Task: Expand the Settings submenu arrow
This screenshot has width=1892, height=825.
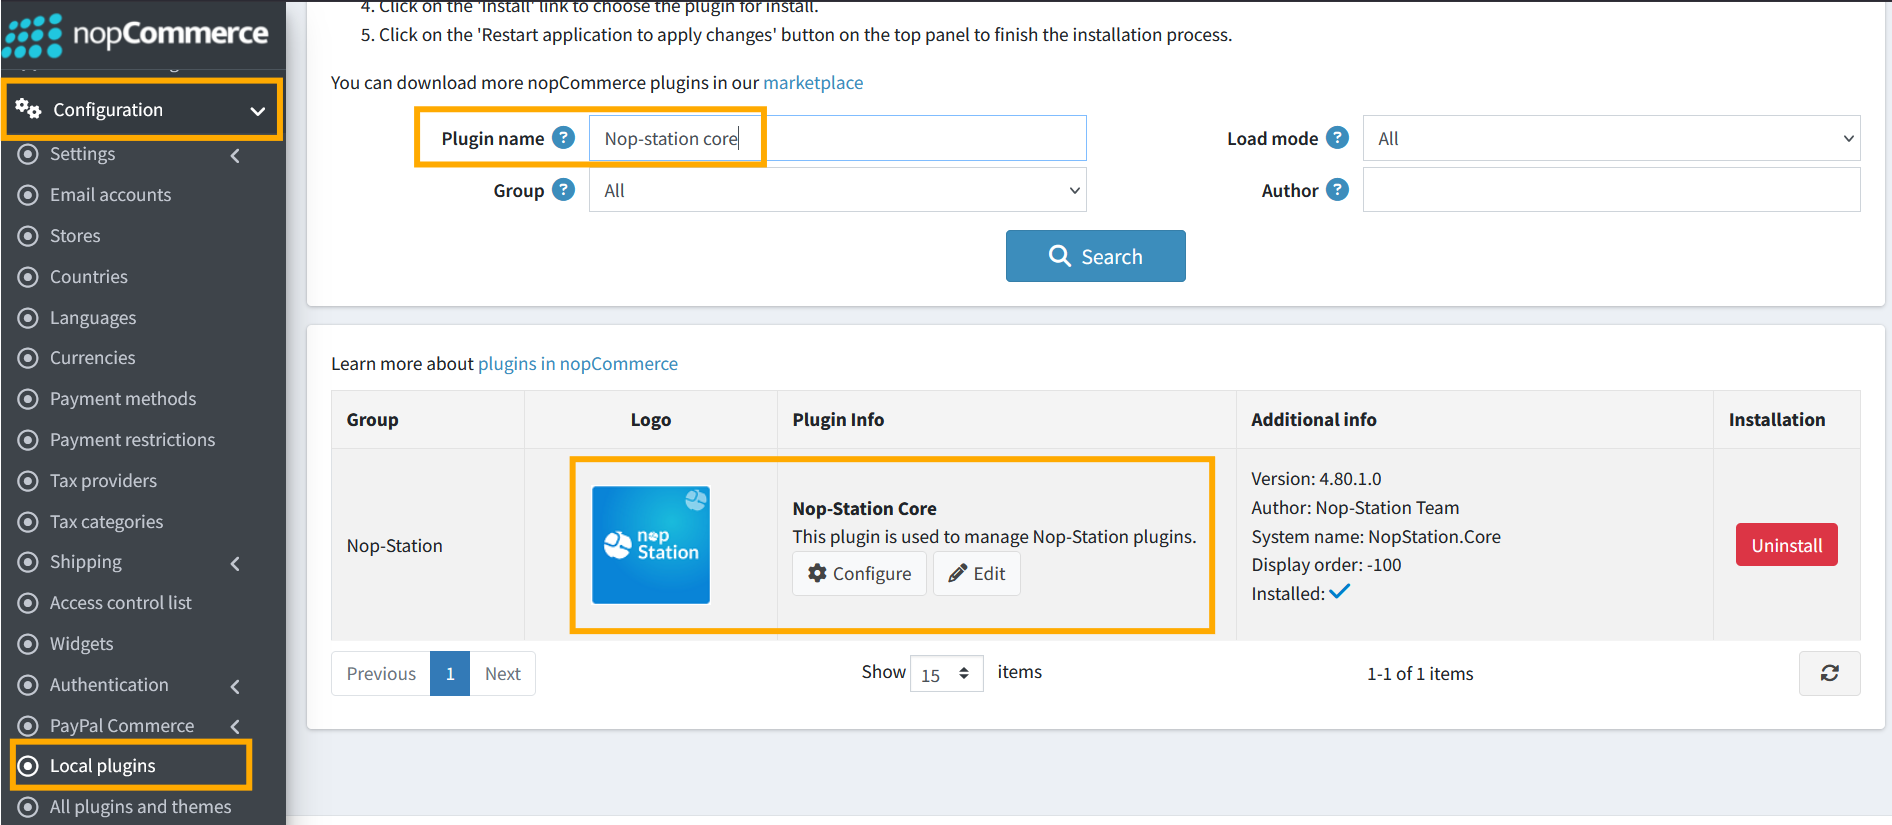Action: tap(236, 155)
